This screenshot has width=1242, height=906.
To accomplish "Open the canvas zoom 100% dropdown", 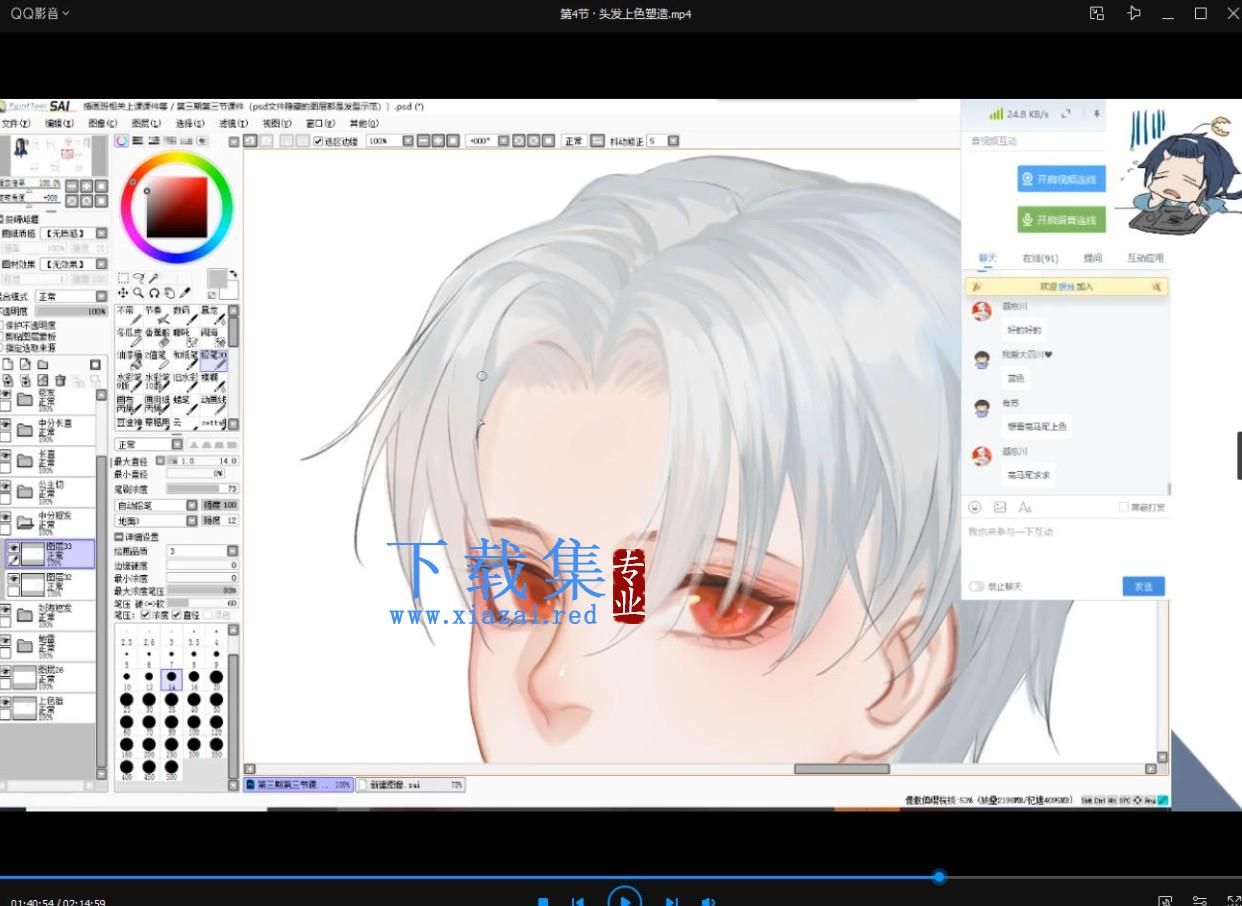I will tap(408, 141).
